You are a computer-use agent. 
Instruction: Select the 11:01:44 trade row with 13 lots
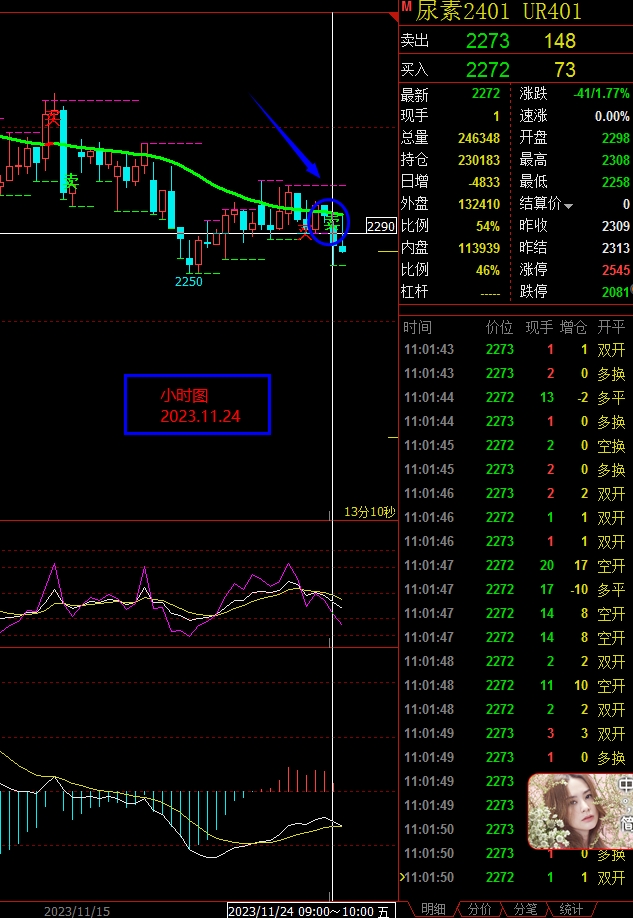click(516, 398)
